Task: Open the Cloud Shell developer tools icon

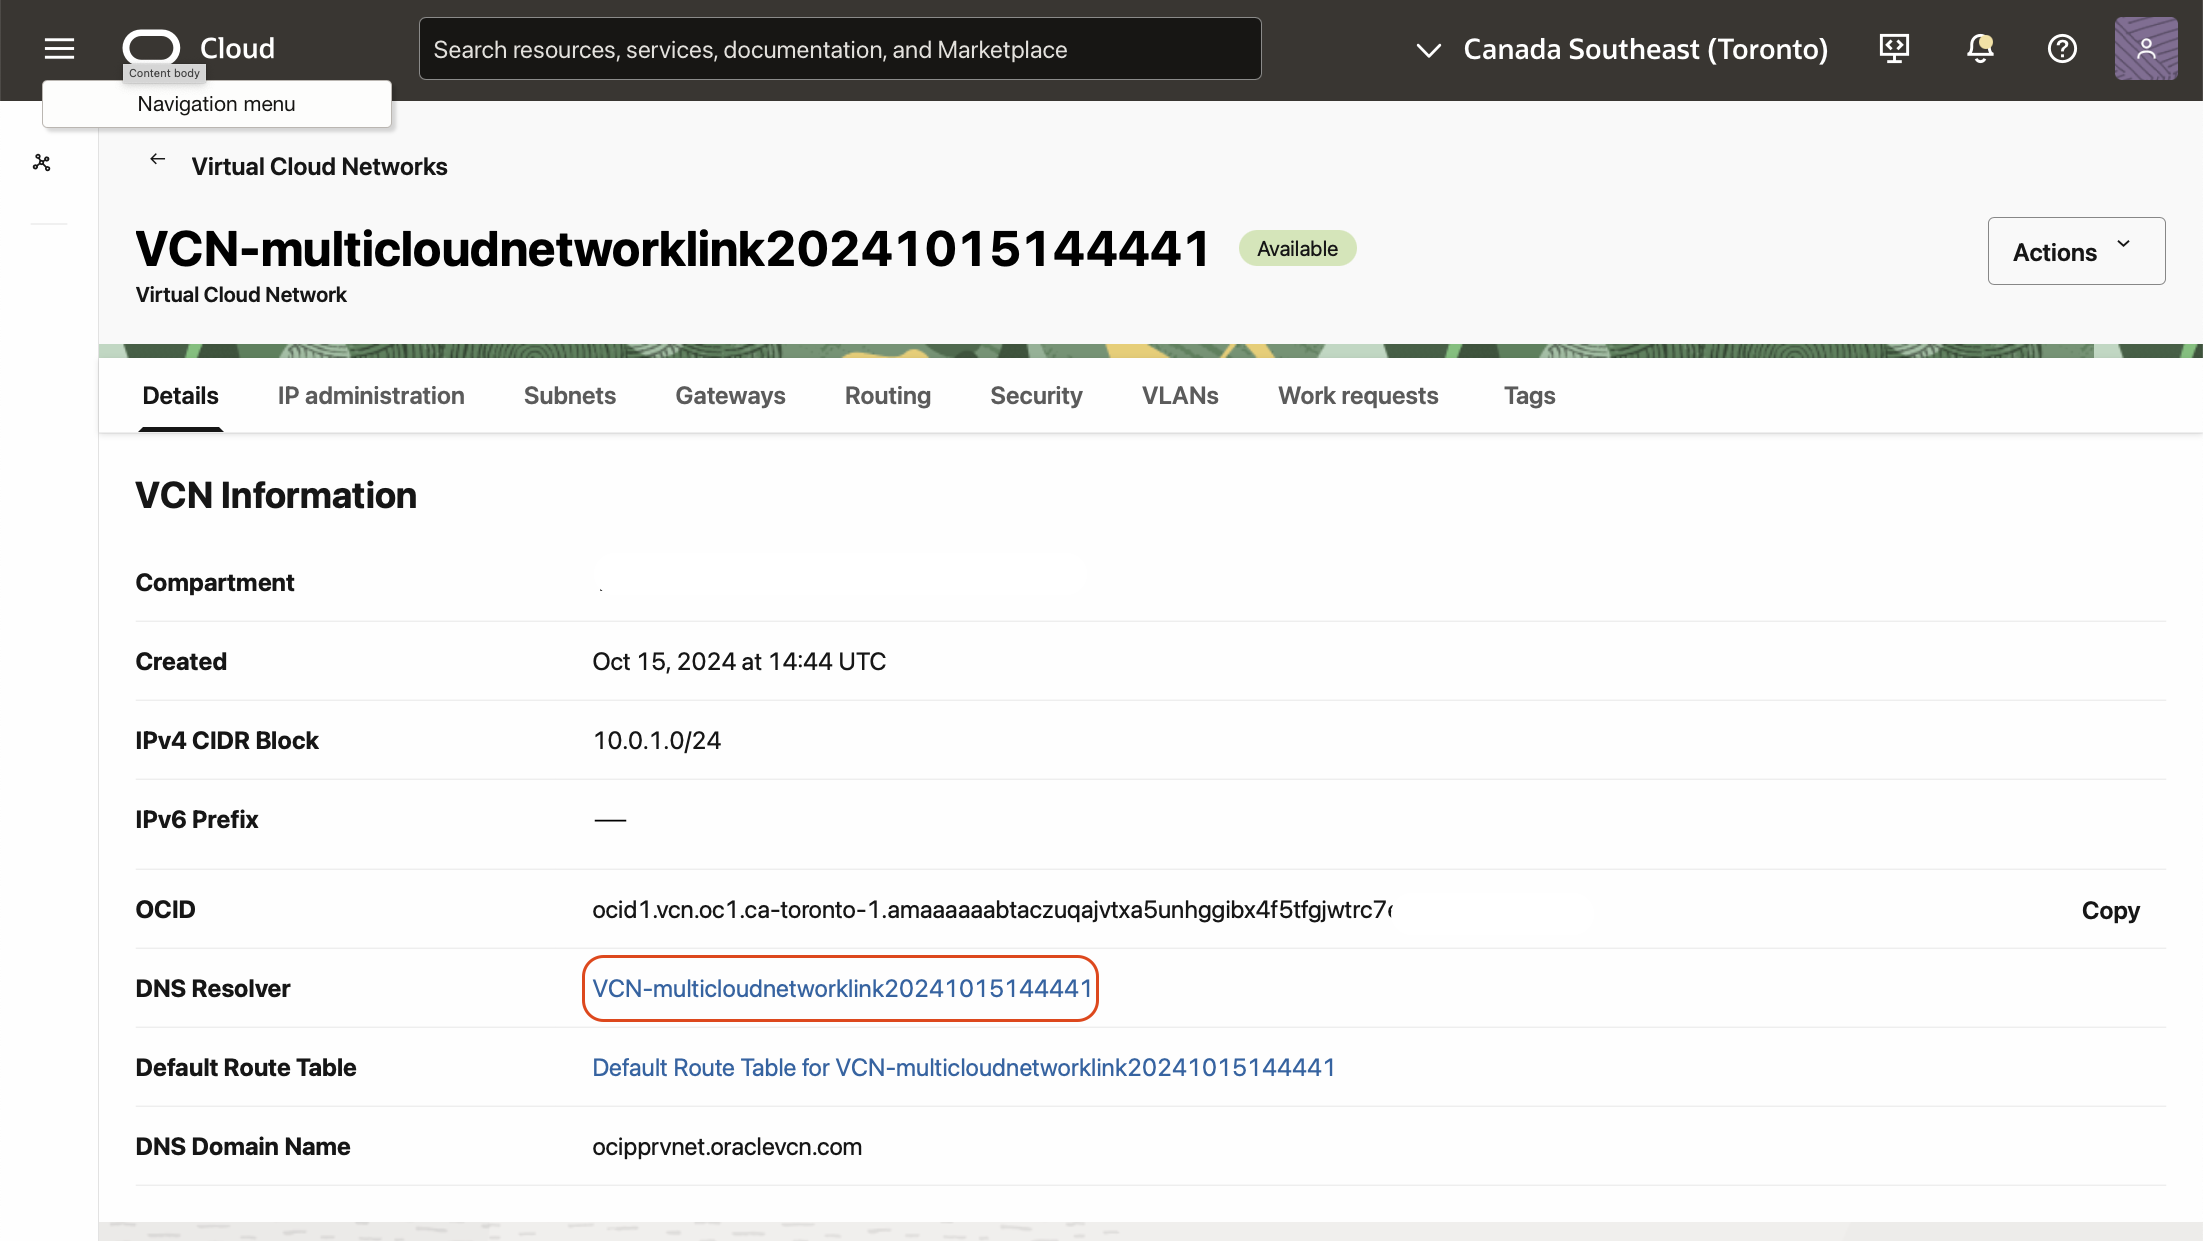Action: (x=1894, y=48)
